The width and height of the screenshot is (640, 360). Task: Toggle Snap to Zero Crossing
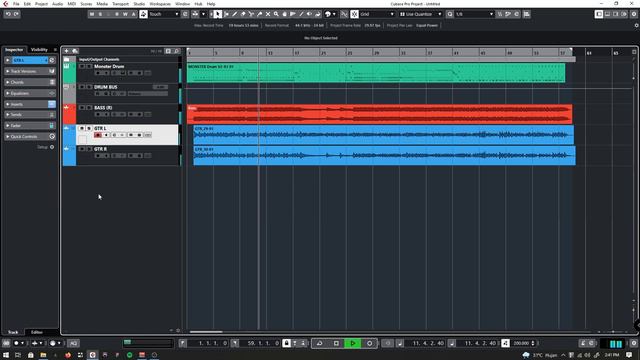344,14
